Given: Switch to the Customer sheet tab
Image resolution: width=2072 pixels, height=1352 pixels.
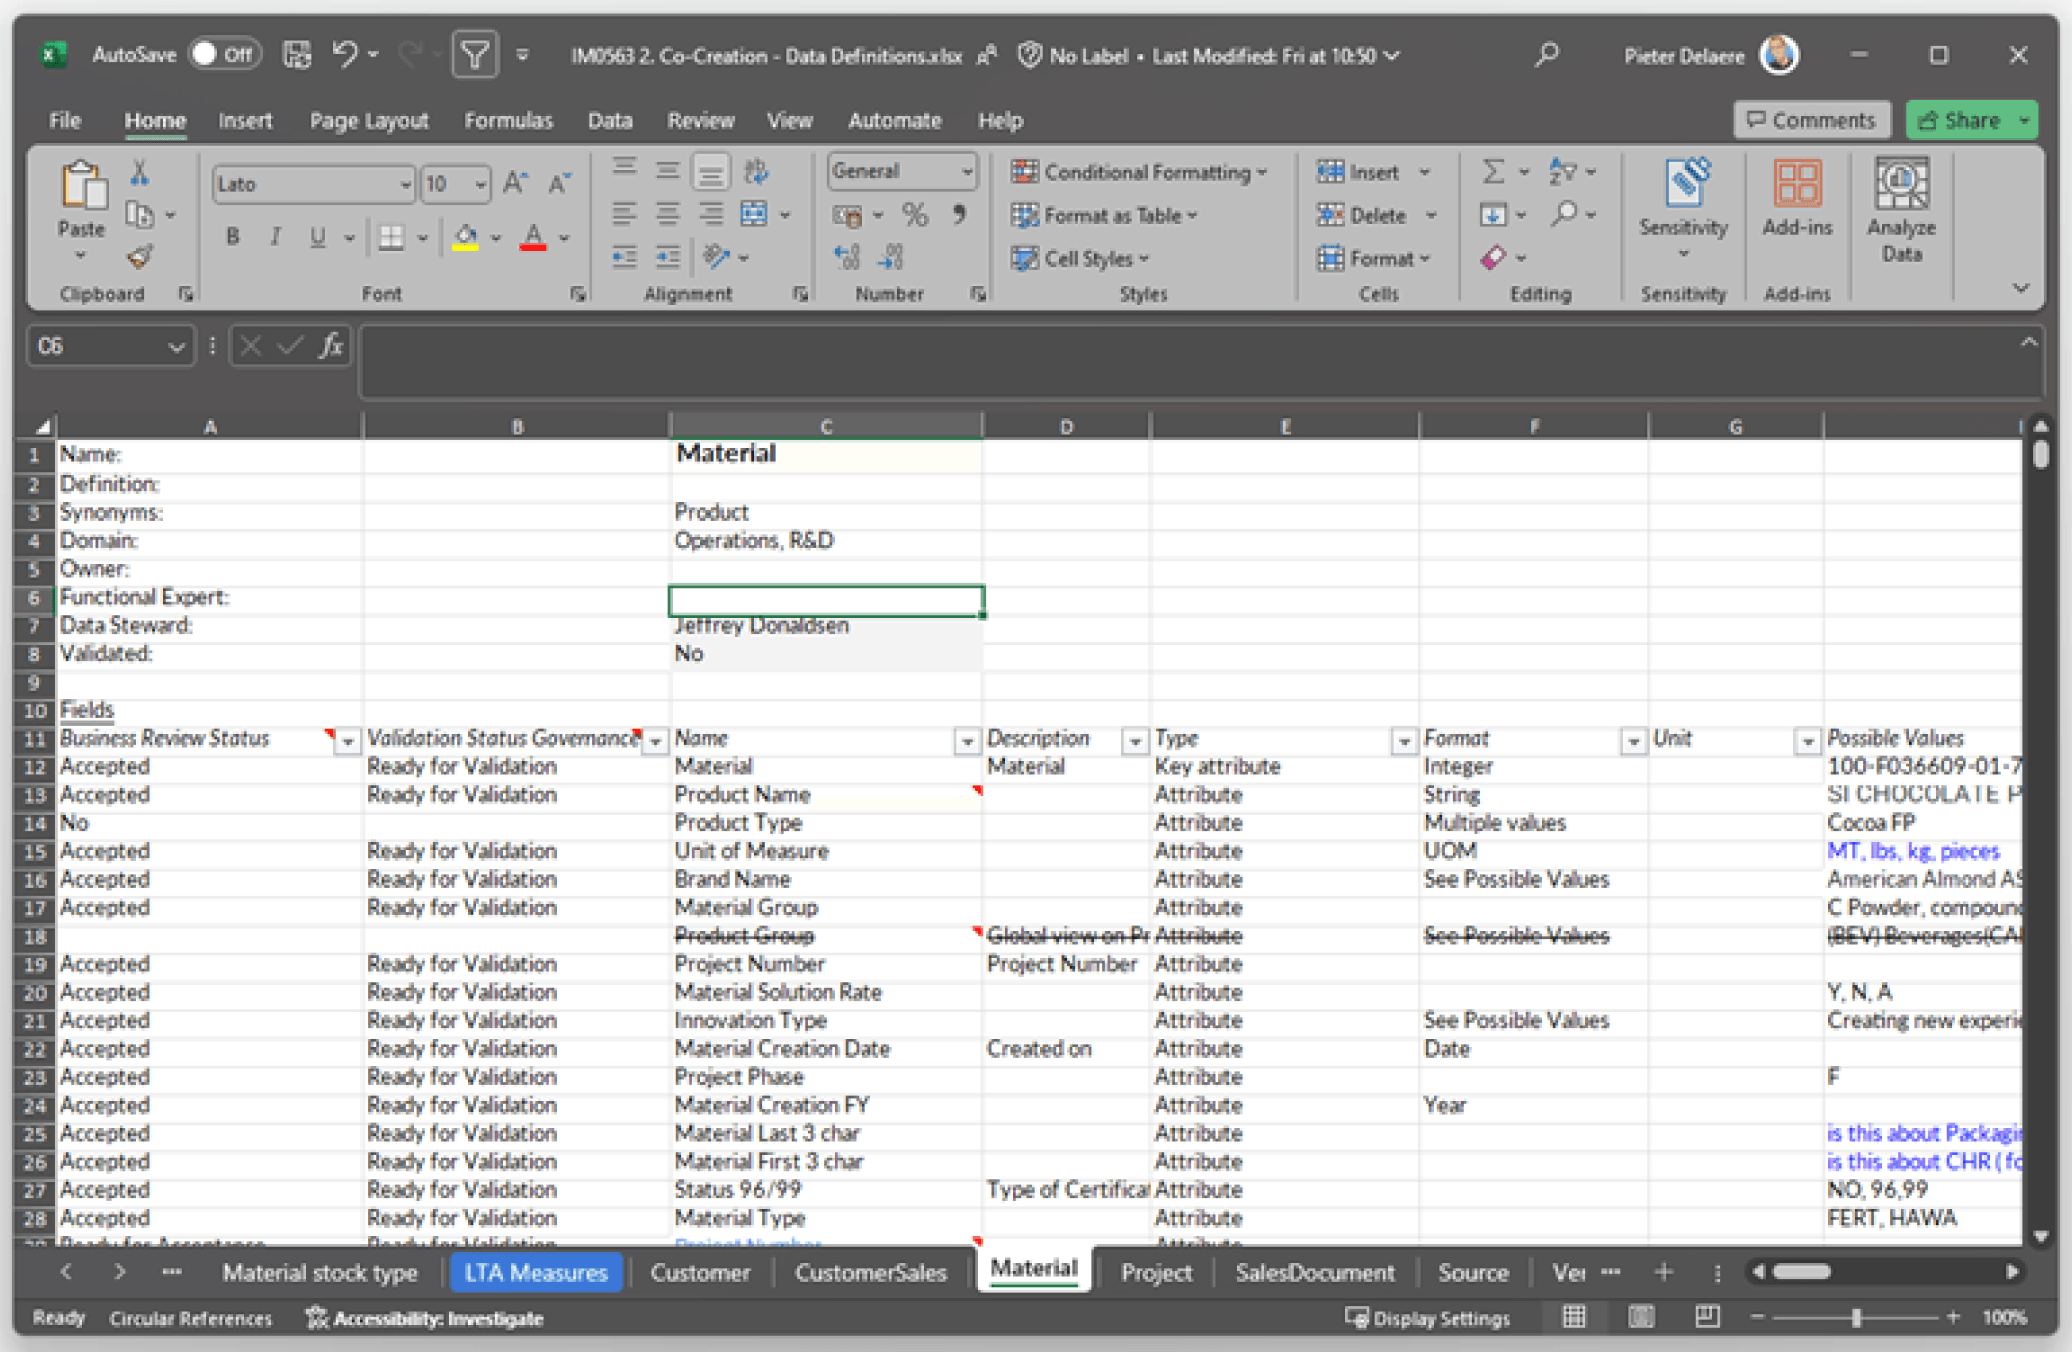Looking at the screenshot, I should click(x=700, y=1272).
